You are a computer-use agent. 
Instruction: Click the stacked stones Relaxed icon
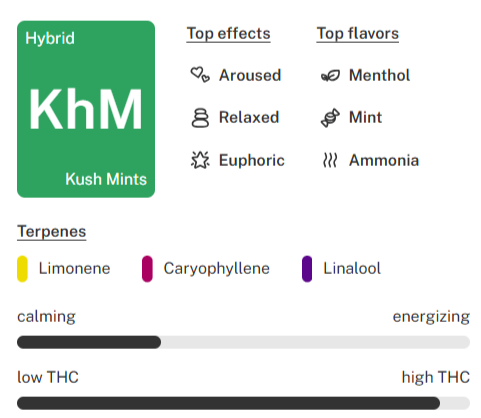tap(200, 118)
